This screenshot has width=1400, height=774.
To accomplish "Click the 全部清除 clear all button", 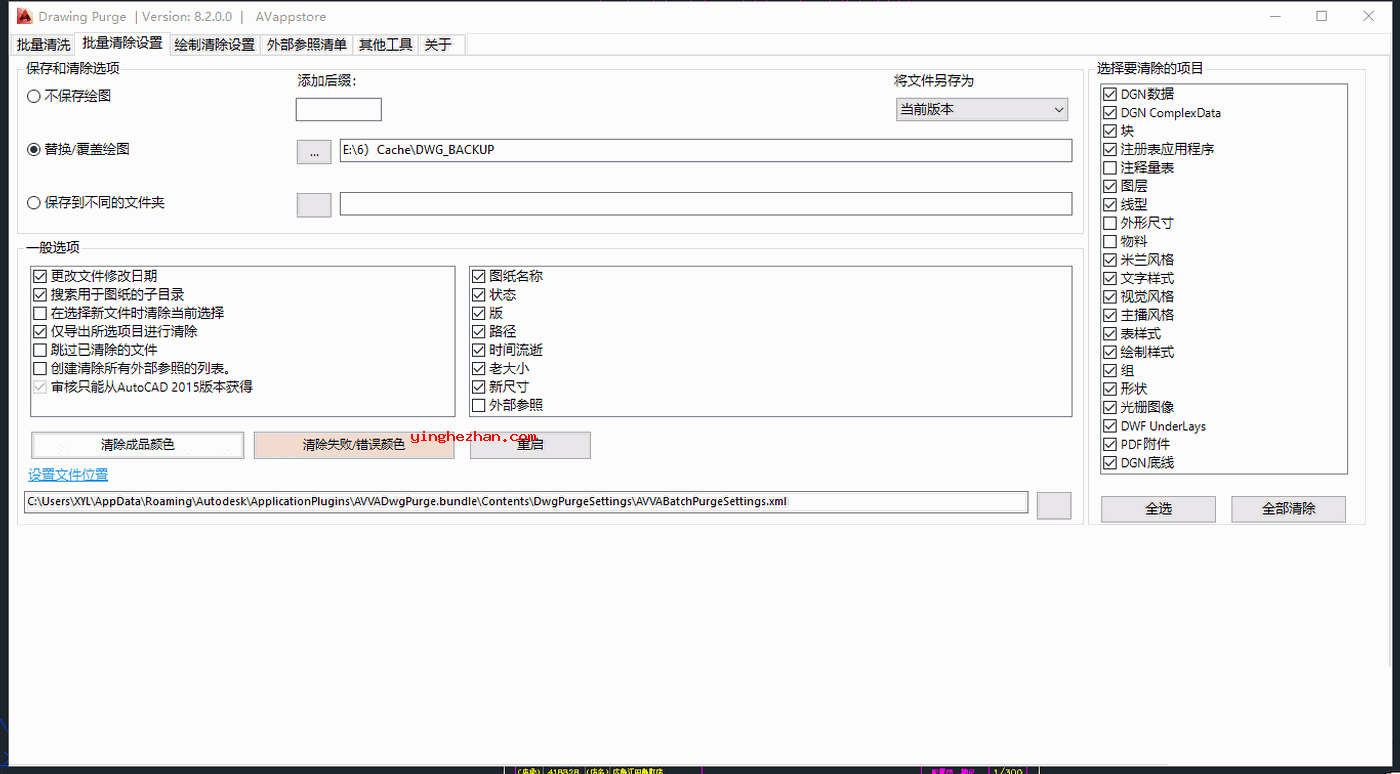I will click(1288, 509).
